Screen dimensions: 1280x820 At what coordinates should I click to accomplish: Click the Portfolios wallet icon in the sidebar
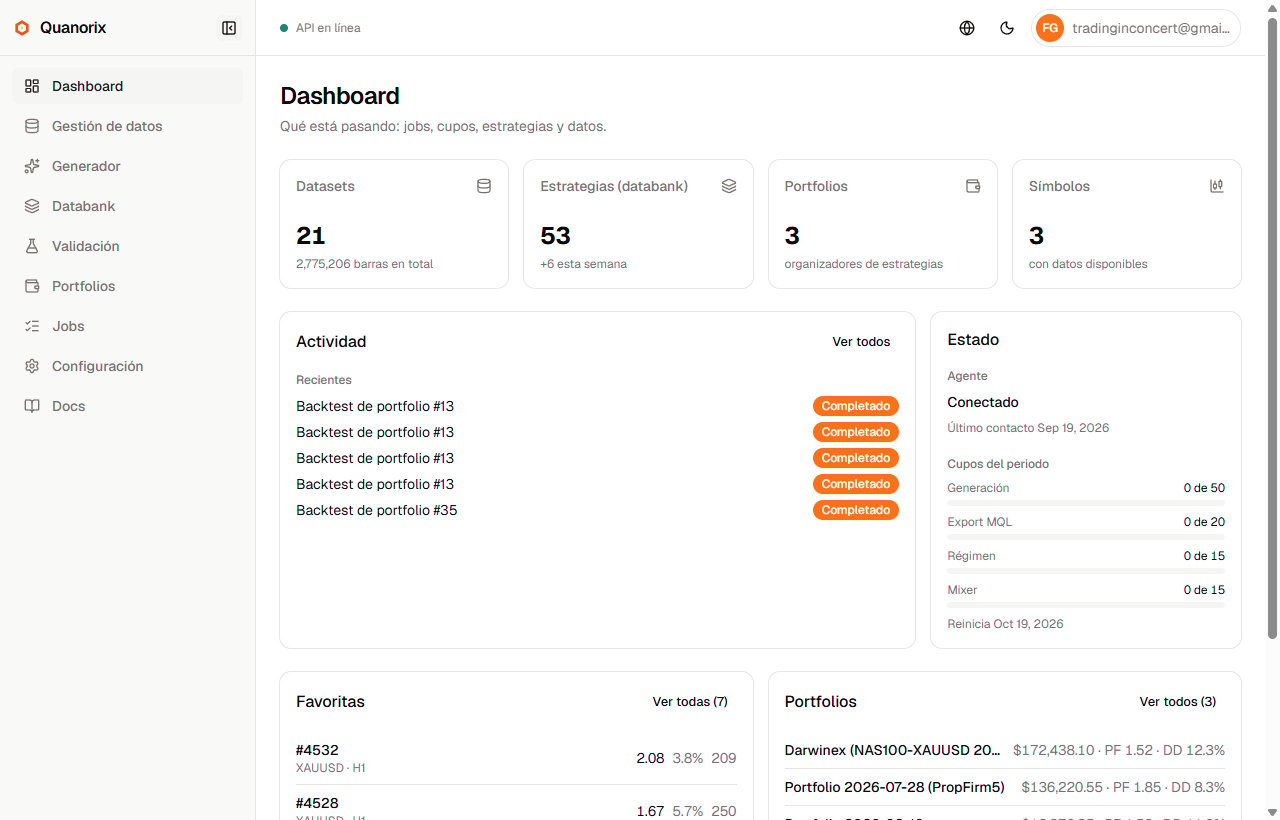tap(32, 286)
